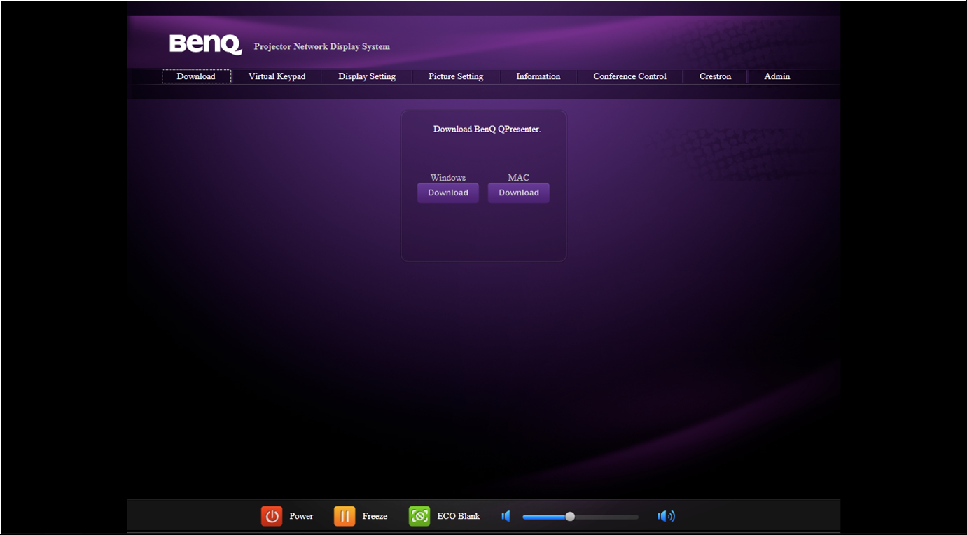Open the Crestron tab
Screen dimensions: 967x535
pos(715,76)
